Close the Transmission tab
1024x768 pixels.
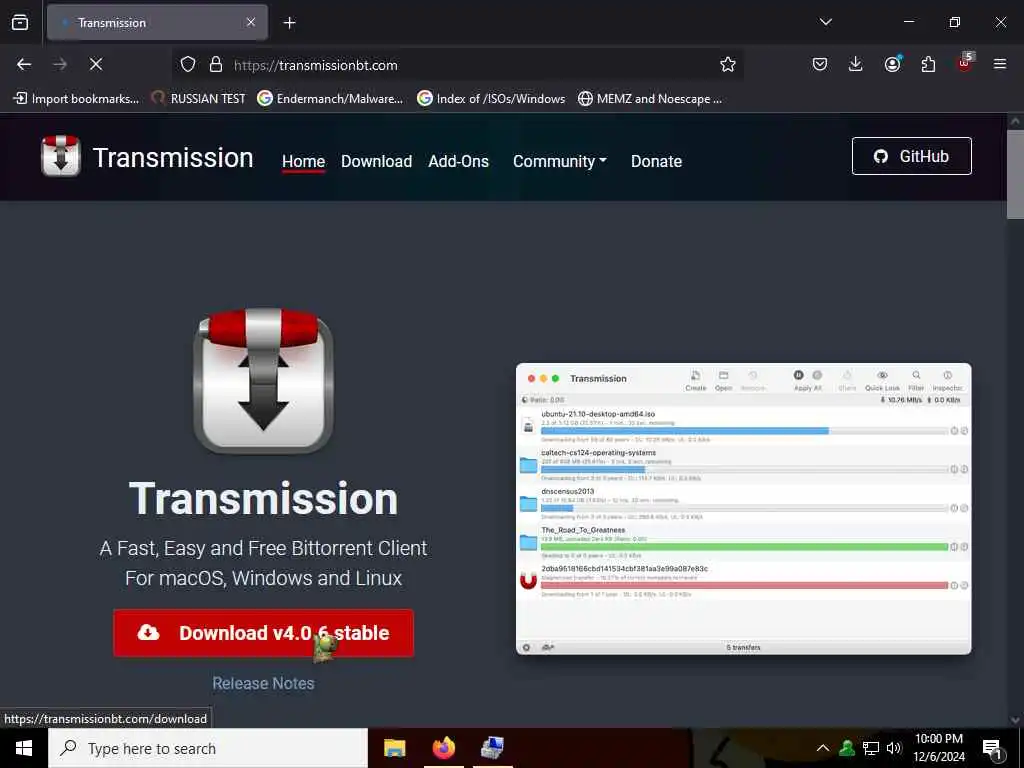point(251,22)
